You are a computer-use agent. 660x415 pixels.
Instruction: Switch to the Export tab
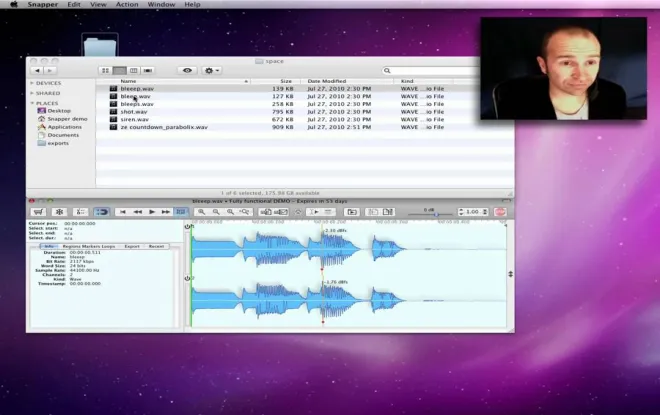[x=132, y=246]
